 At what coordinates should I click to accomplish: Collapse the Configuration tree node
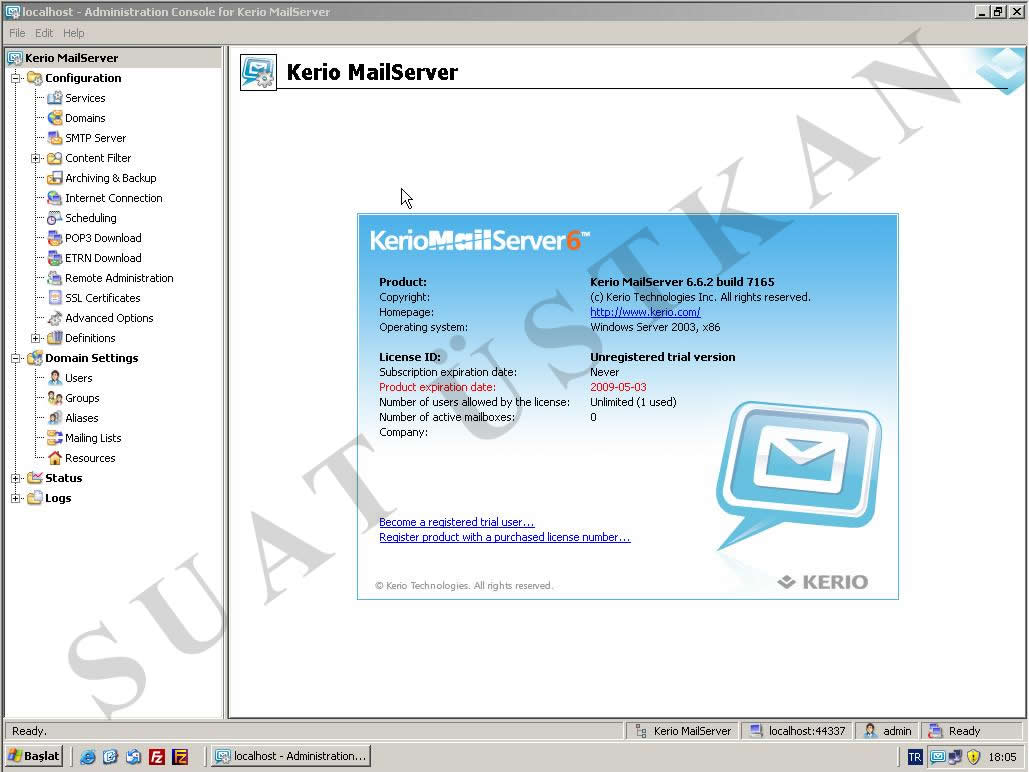tap(16, 78)
